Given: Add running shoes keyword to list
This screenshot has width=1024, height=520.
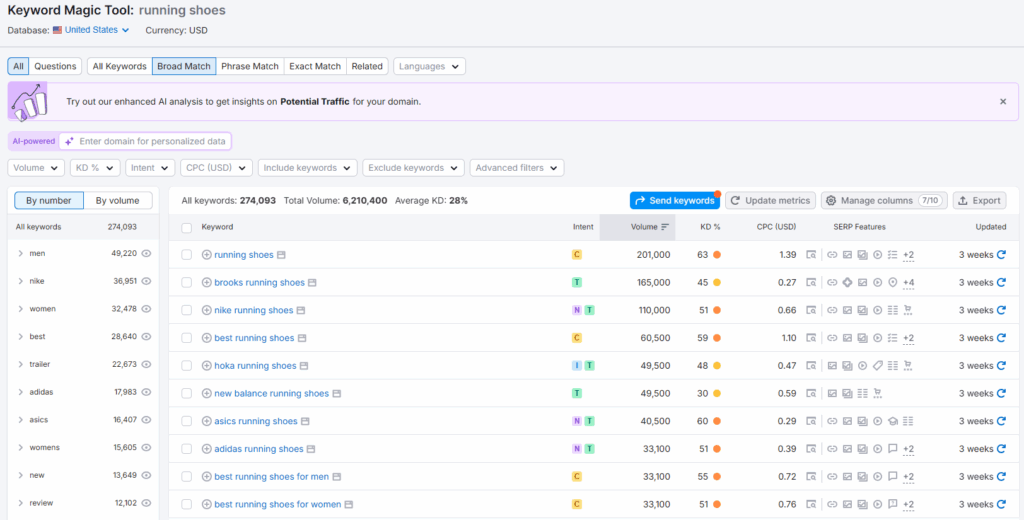Looking at the screenshot, I should pos(206,255).
